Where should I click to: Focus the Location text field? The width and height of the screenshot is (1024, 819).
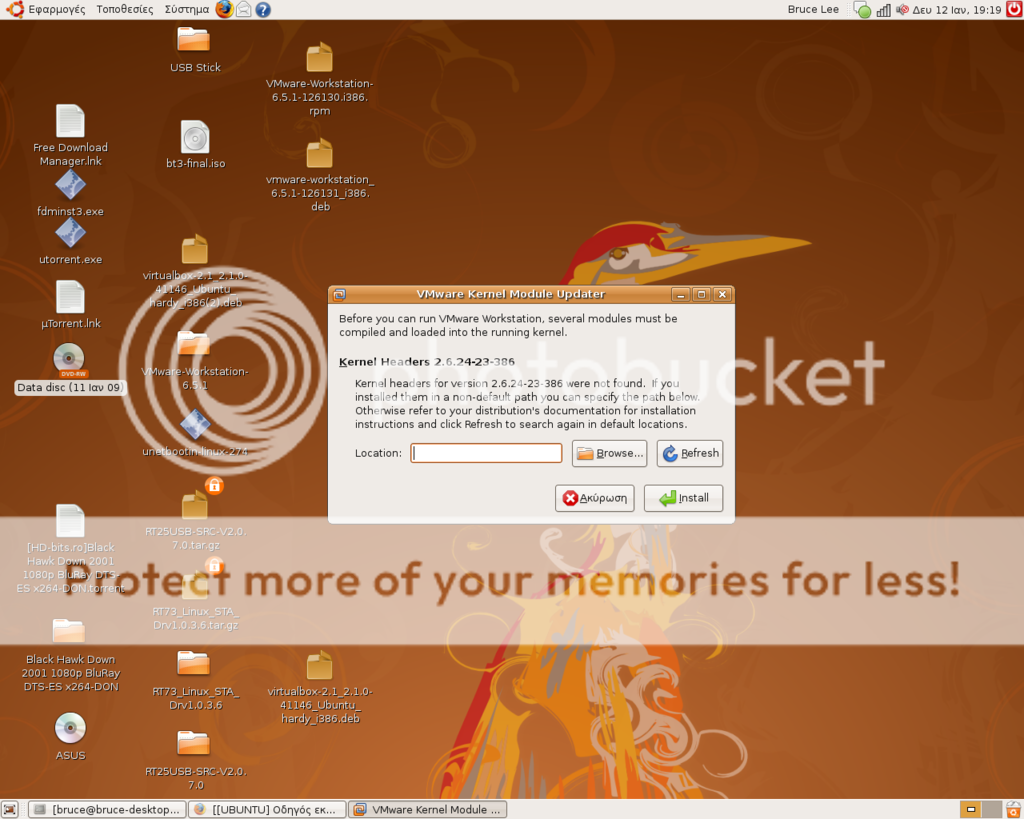click(x=486, y=453)
